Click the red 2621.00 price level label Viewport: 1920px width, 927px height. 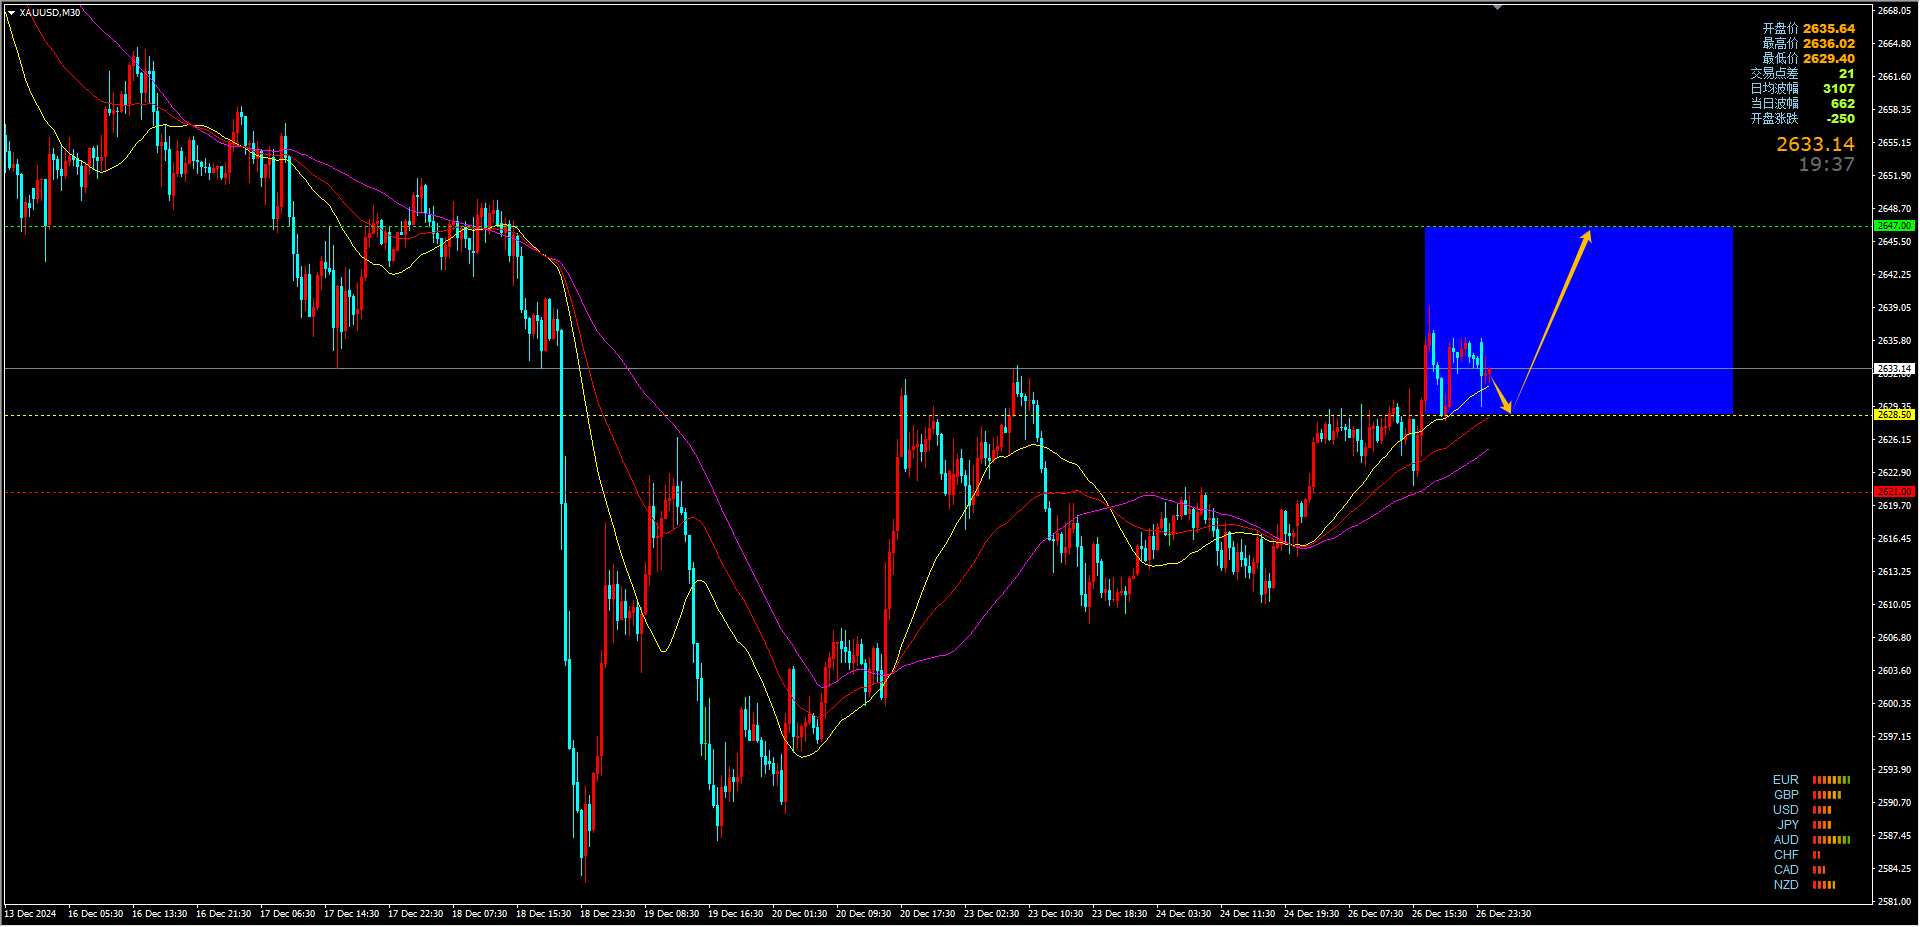[1894, 492]
